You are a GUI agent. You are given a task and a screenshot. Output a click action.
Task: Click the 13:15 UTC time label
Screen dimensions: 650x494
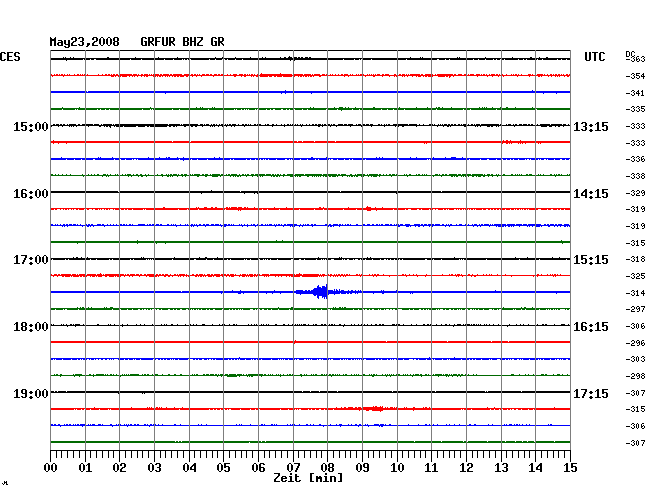click(591, 127)
